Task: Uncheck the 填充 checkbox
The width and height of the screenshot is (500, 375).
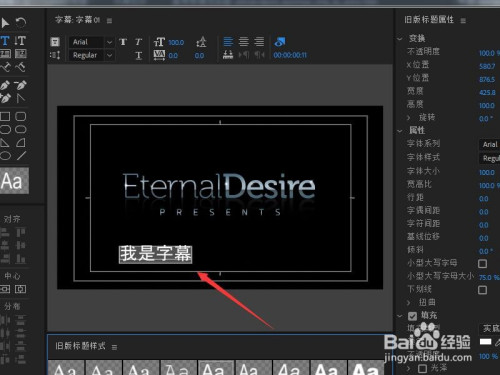Action: (x=412, y=316)
